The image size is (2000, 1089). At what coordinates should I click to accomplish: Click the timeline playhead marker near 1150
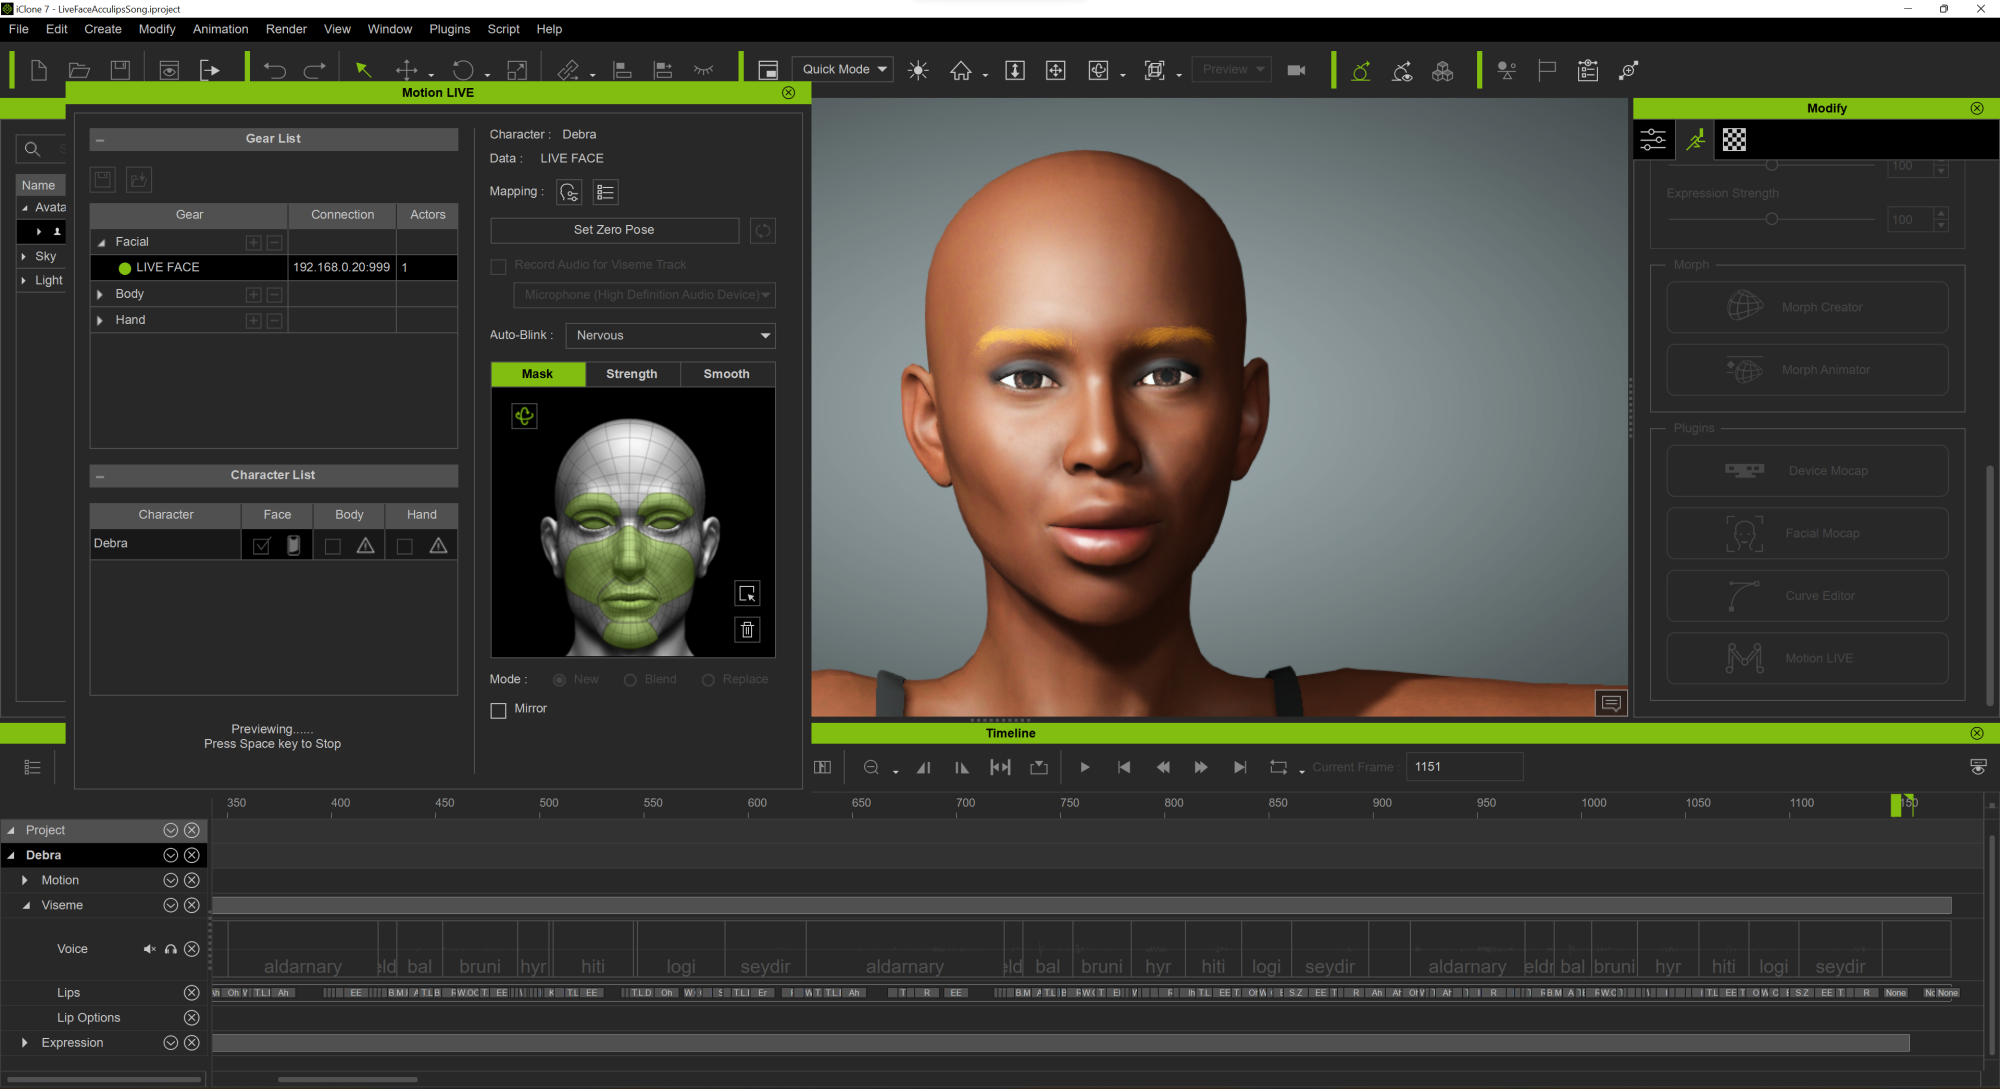(1896, 805)
